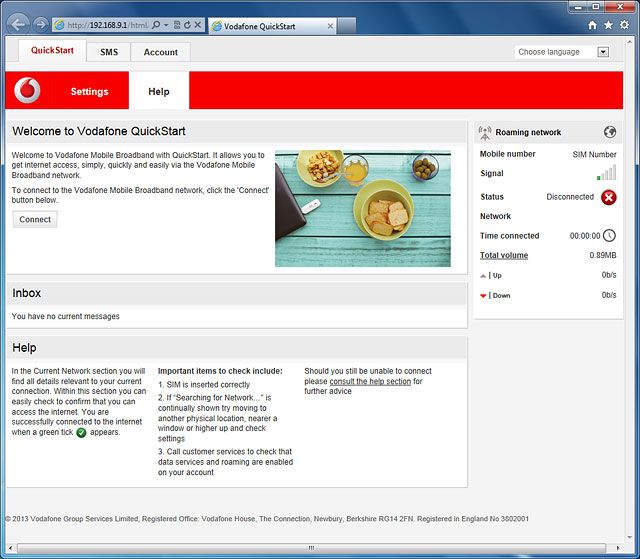The height and width of the screenshot is (559, 640).
Task: Follow the 'consult the help section' link
Action: click(370, 382)
